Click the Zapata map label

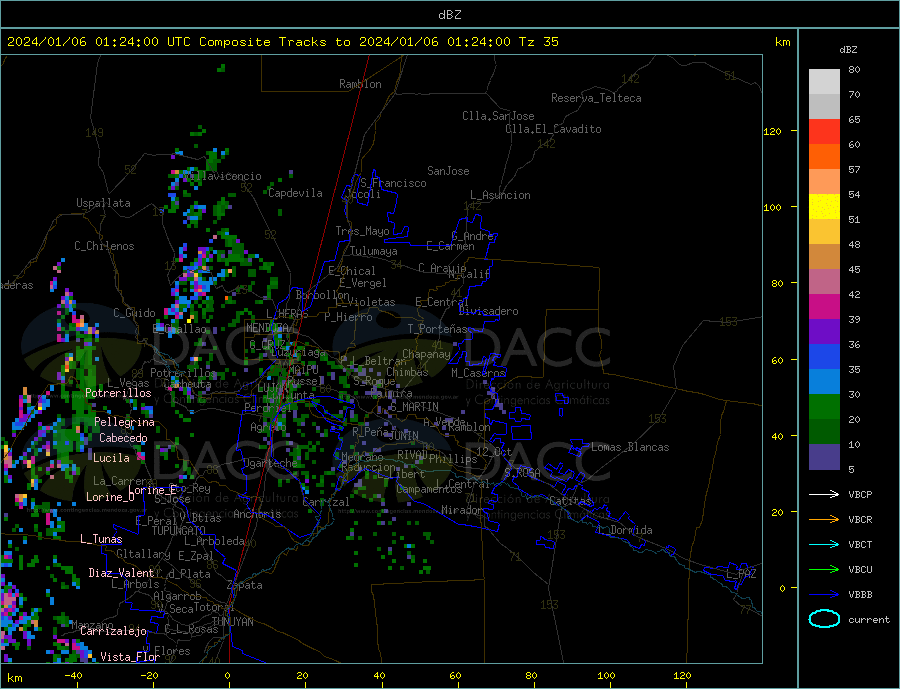(x=245, y=585)
